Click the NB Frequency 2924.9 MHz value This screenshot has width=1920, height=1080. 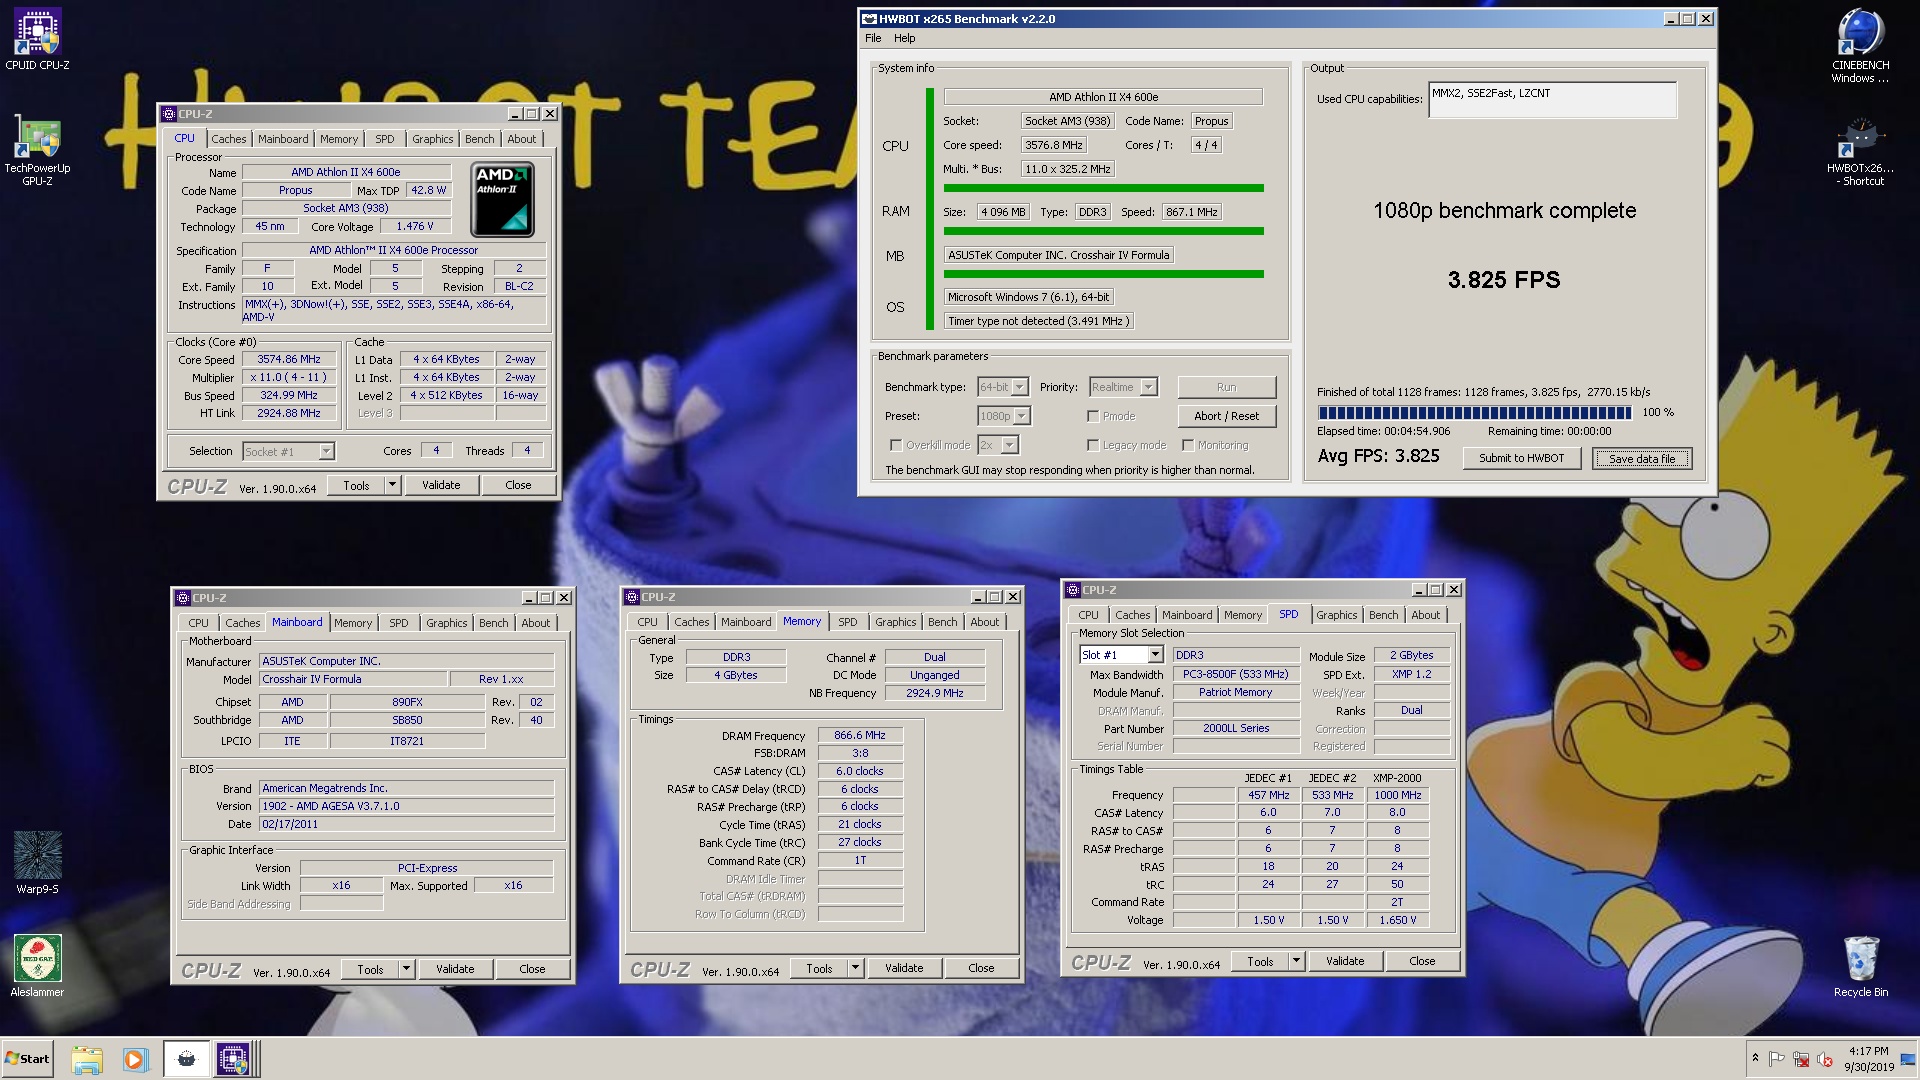[x=935, y=693]
